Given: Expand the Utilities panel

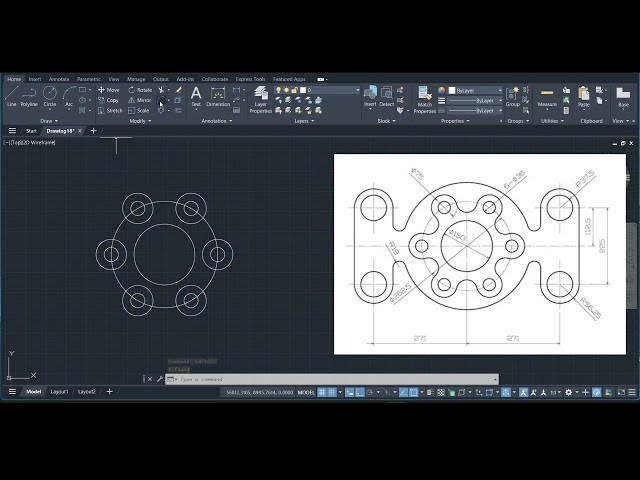Looking at the screenshot, I should (552, 121).
